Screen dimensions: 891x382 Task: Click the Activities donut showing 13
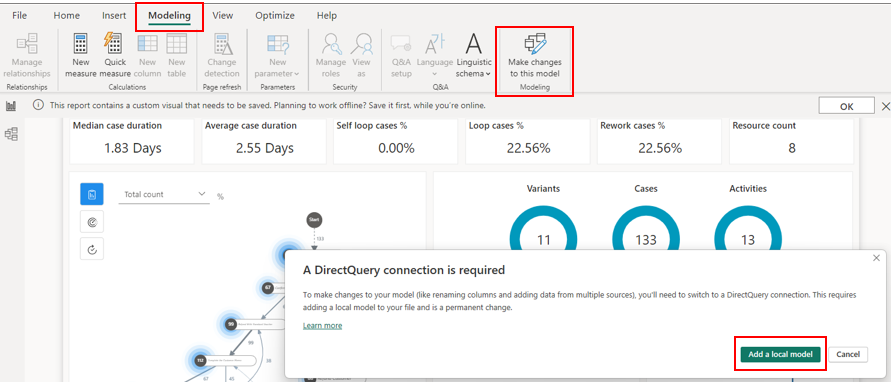[x=748, y=239]
